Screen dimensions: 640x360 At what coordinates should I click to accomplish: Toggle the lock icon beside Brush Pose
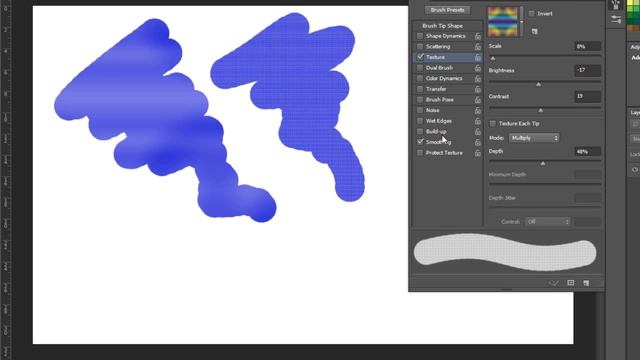478,100
